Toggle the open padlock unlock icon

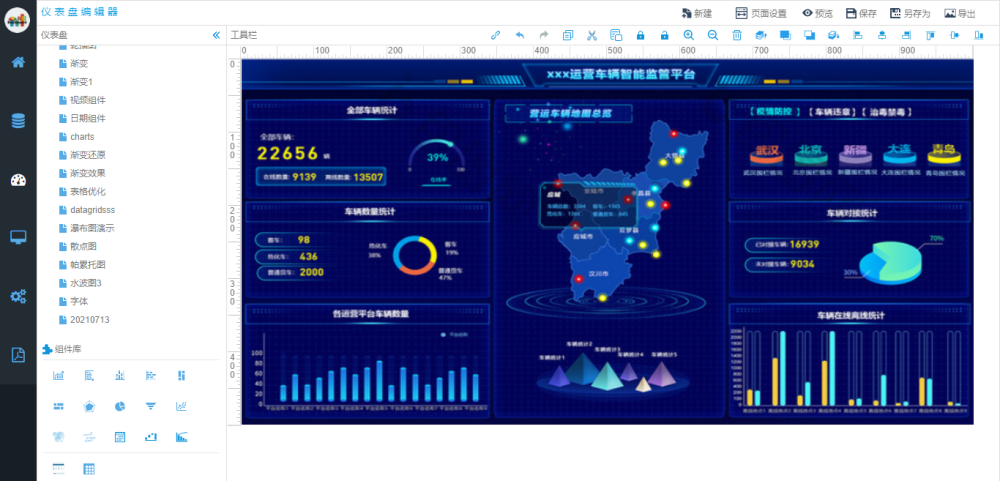click(x=664, y=35)
